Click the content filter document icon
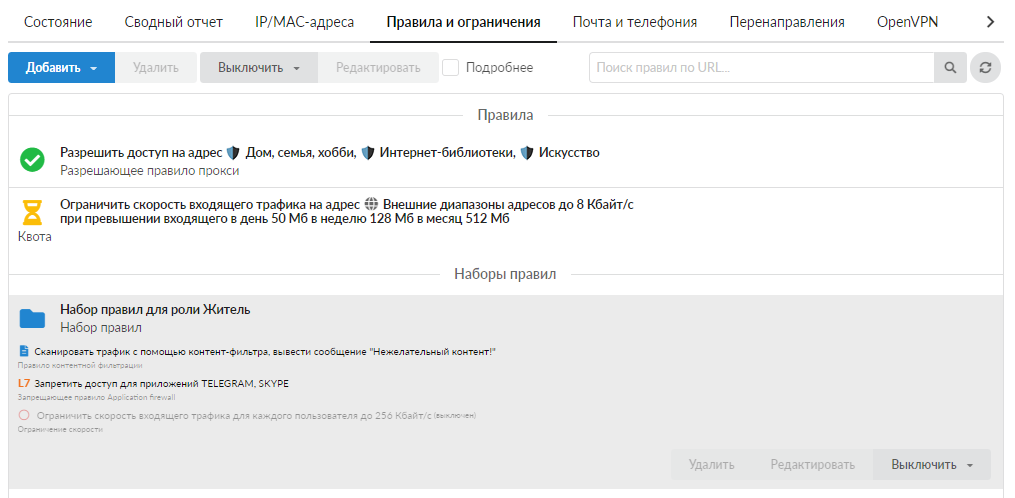This screenshot has width=1015, height=498. pyautogui.click(x=24, y=352)
